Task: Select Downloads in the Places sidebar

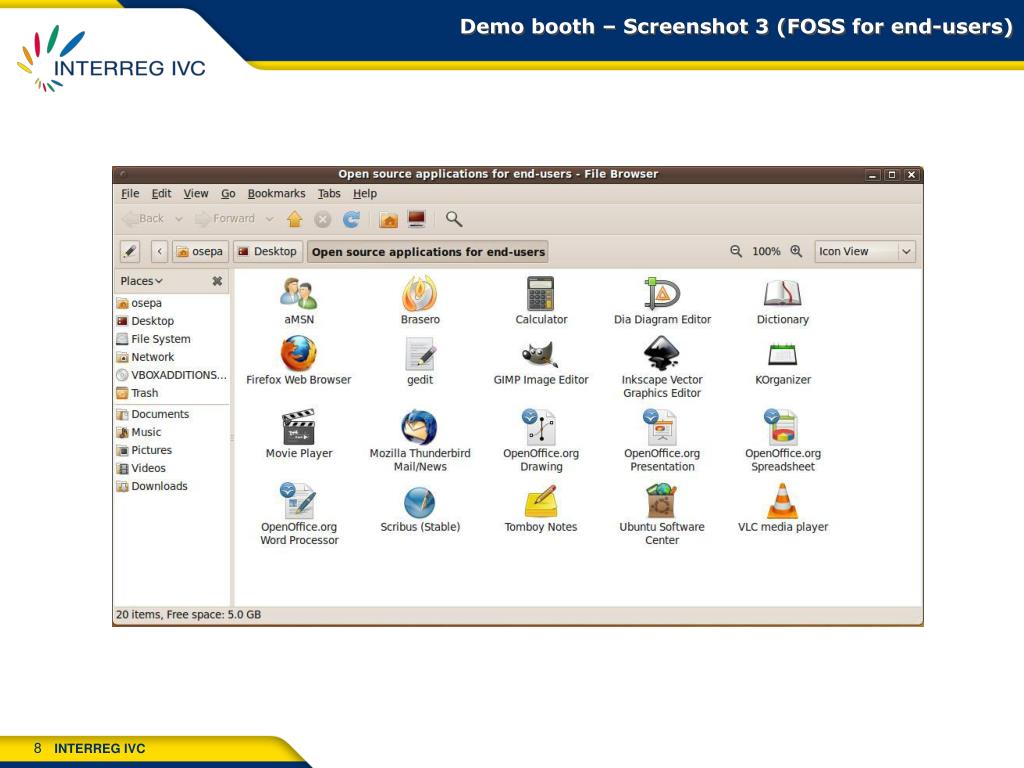Action: 159,487
